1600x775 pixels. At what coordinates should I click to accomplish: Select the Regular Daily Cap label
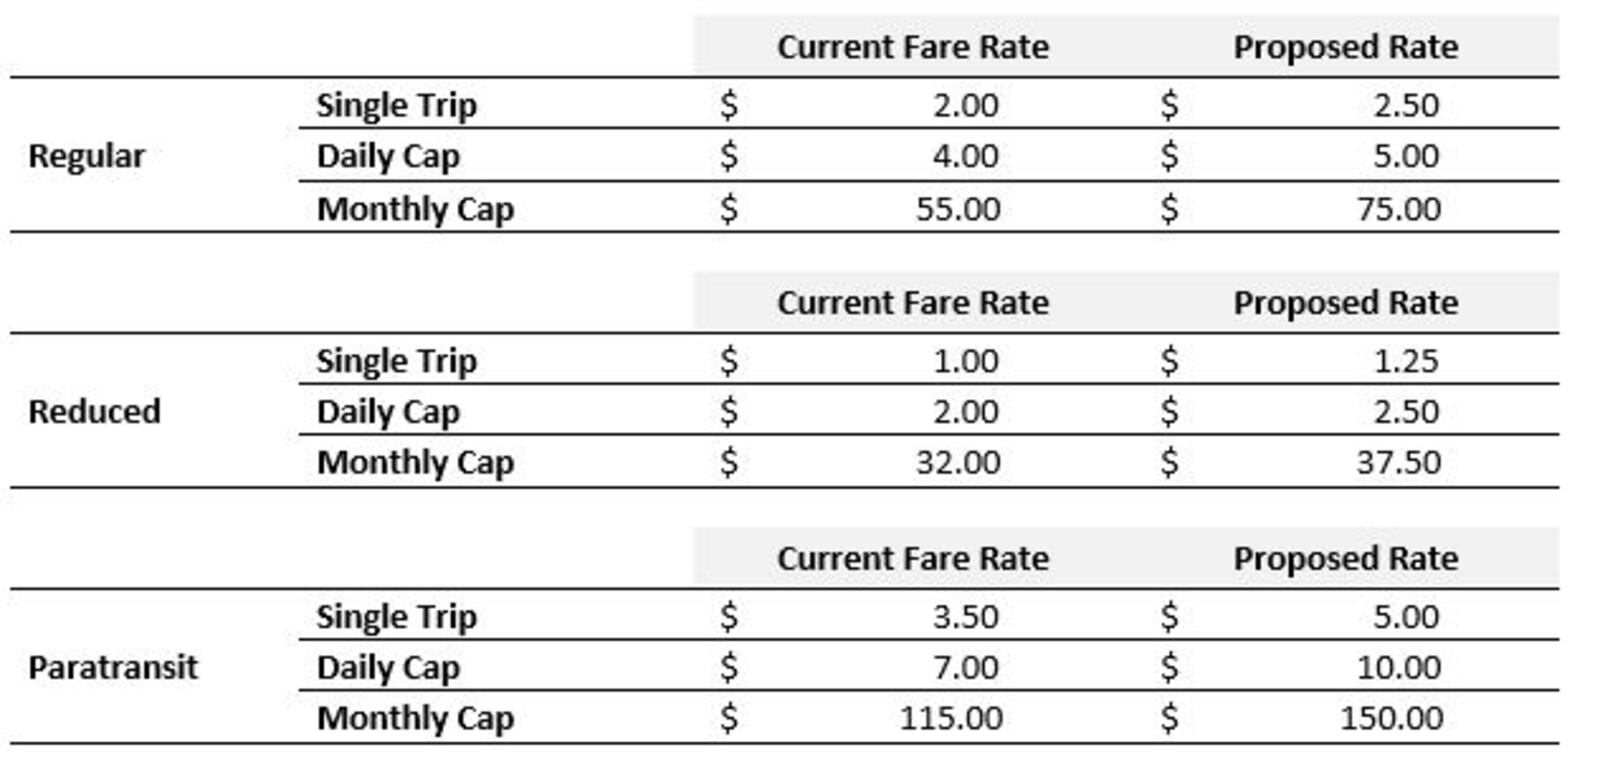[388, 156]
